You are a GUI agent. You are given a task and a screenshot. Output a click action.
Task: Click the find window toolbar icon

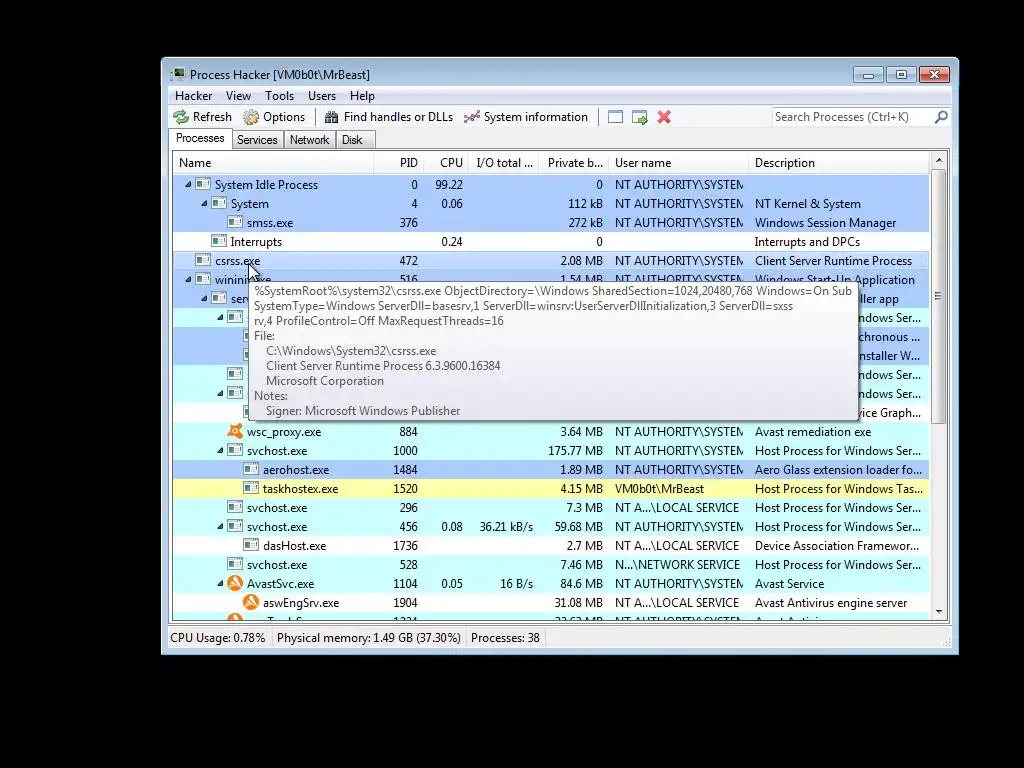click(x=615, y=117)
